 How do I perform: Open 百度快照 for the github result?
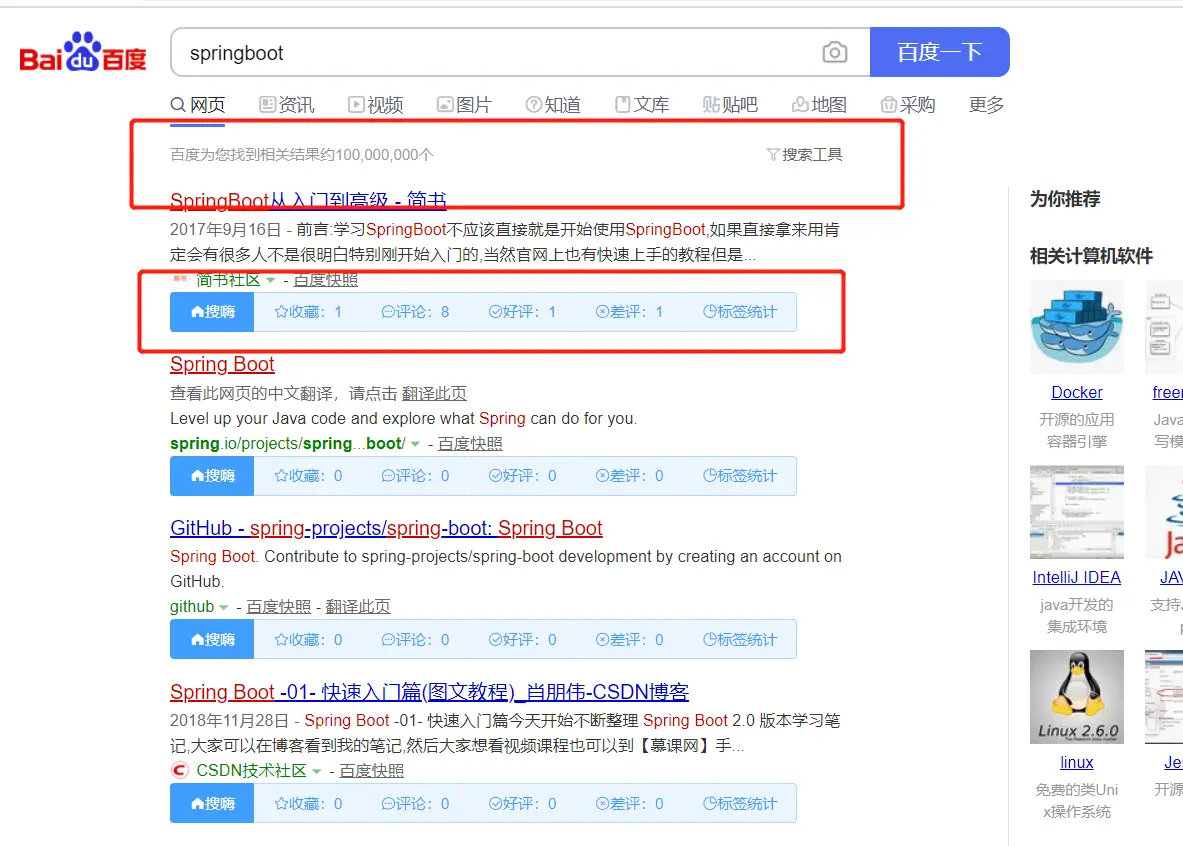point(278,607)
